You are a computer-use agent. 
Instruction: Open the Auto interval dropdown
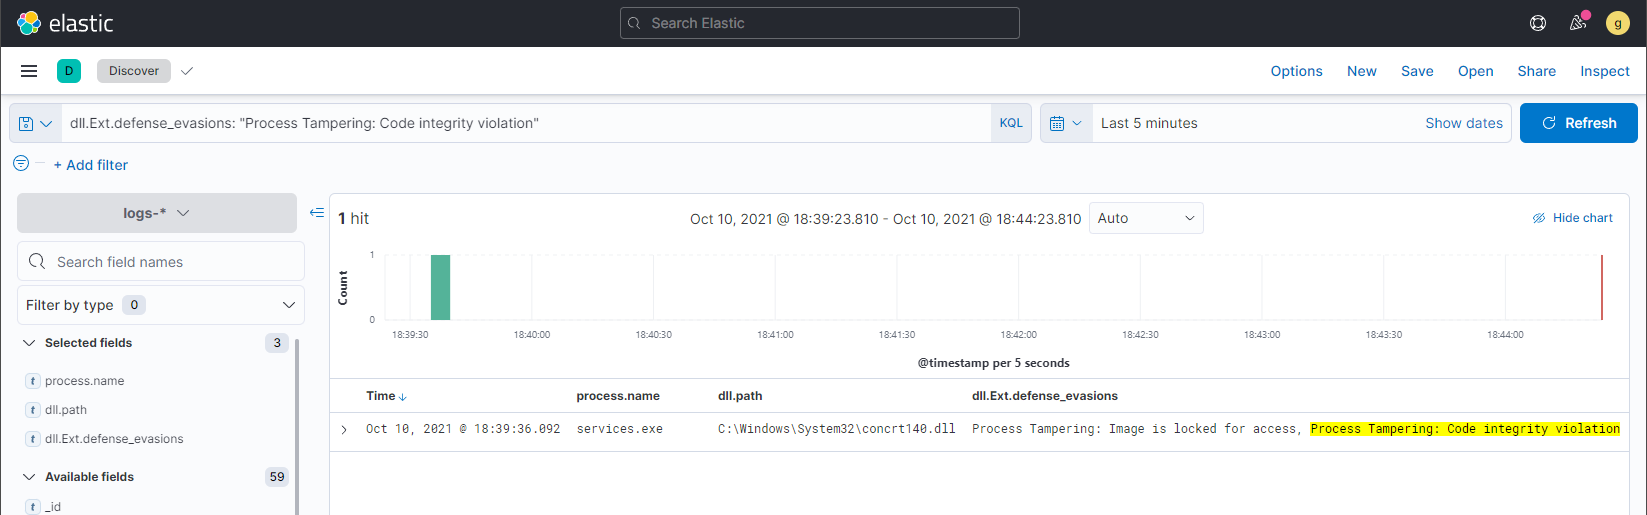click(x=1146, y=218)
